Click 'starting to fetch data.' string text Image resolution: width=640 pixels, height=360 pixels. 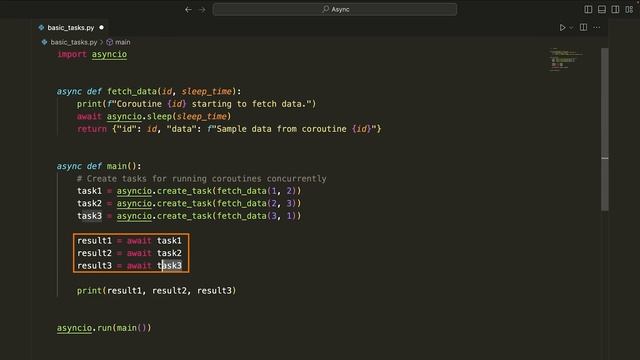point(249,104)
